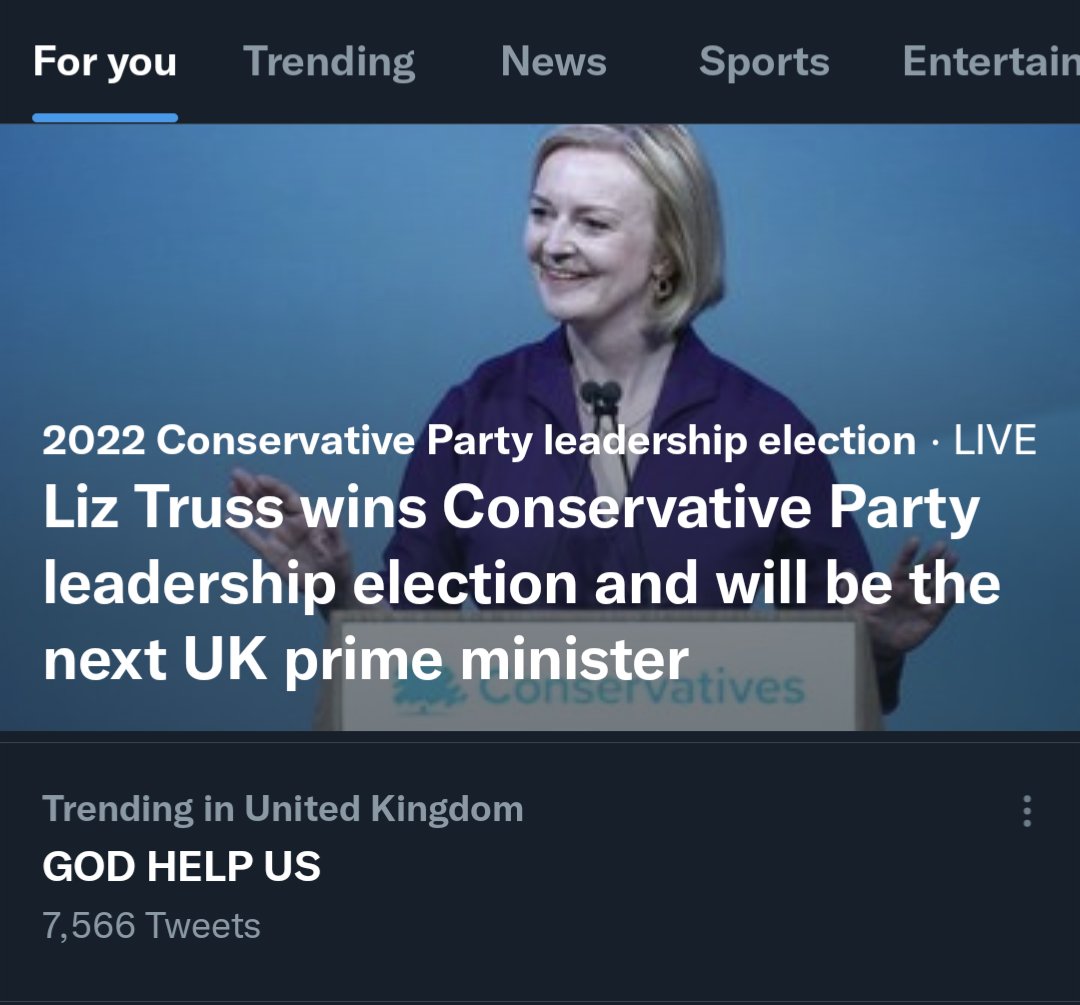
Task: Click the 2022 Conservative Party leadership election label
Action: (479, 439)
